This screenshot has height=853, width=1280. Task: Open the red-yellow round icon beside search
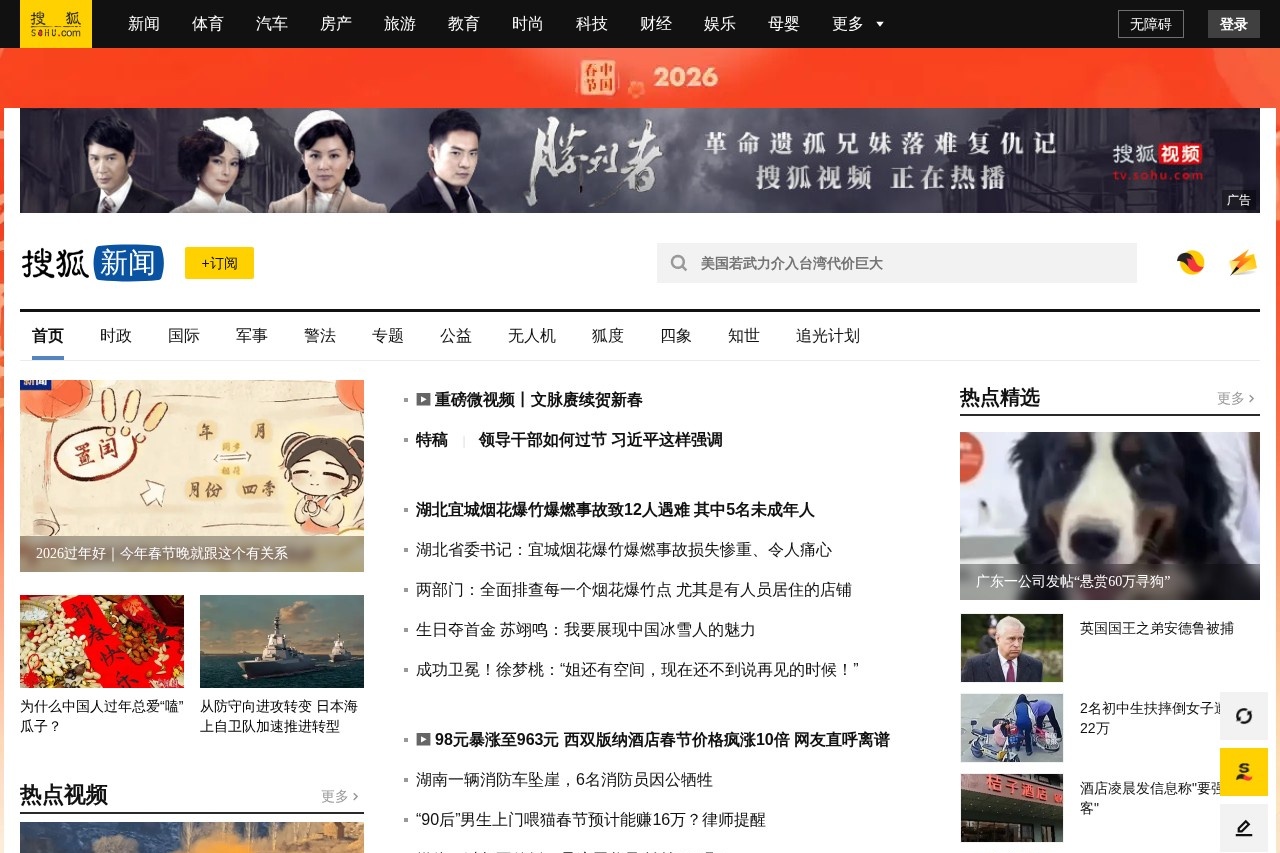1191,263
